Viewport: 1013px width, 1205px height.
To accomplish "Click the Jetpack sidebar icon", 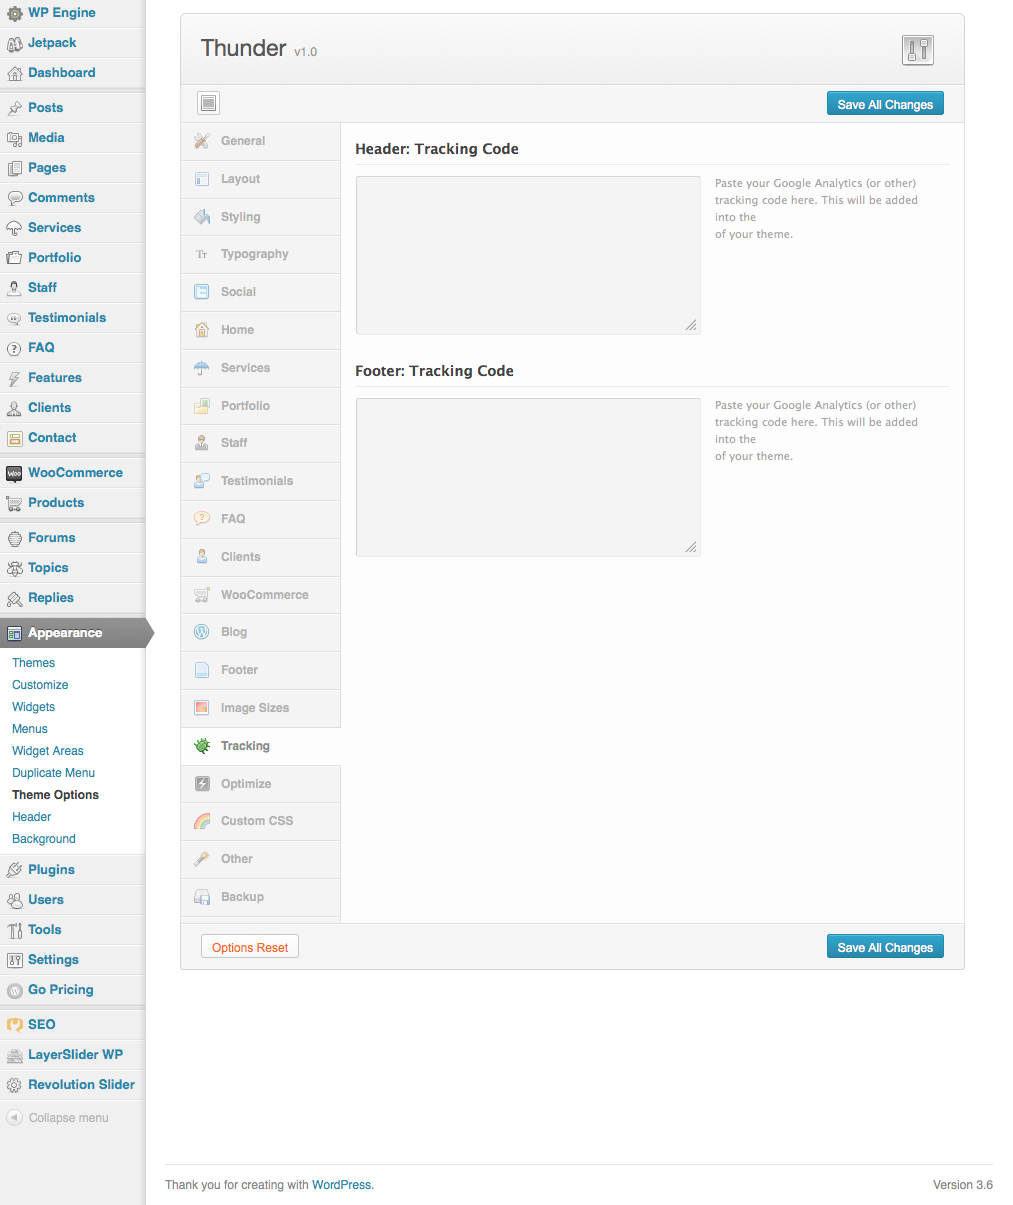I will click(x=14, y=43).
